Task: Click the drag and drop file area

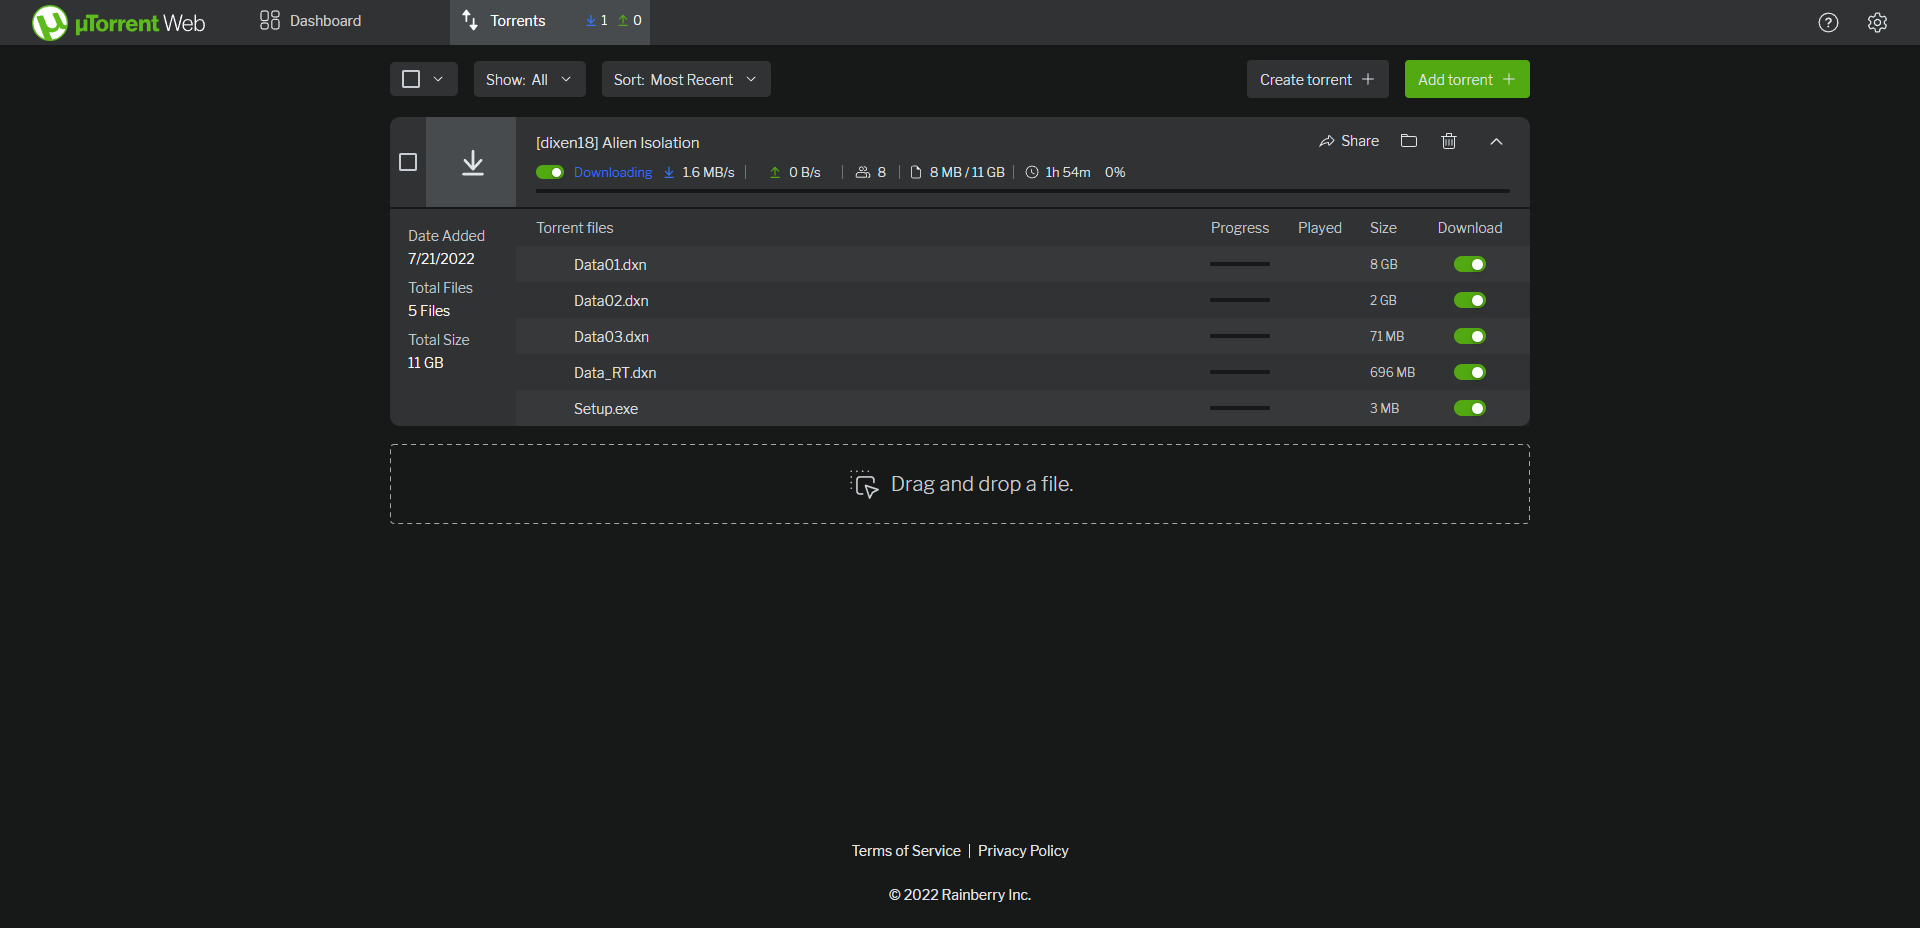Action: pos(960,484)
